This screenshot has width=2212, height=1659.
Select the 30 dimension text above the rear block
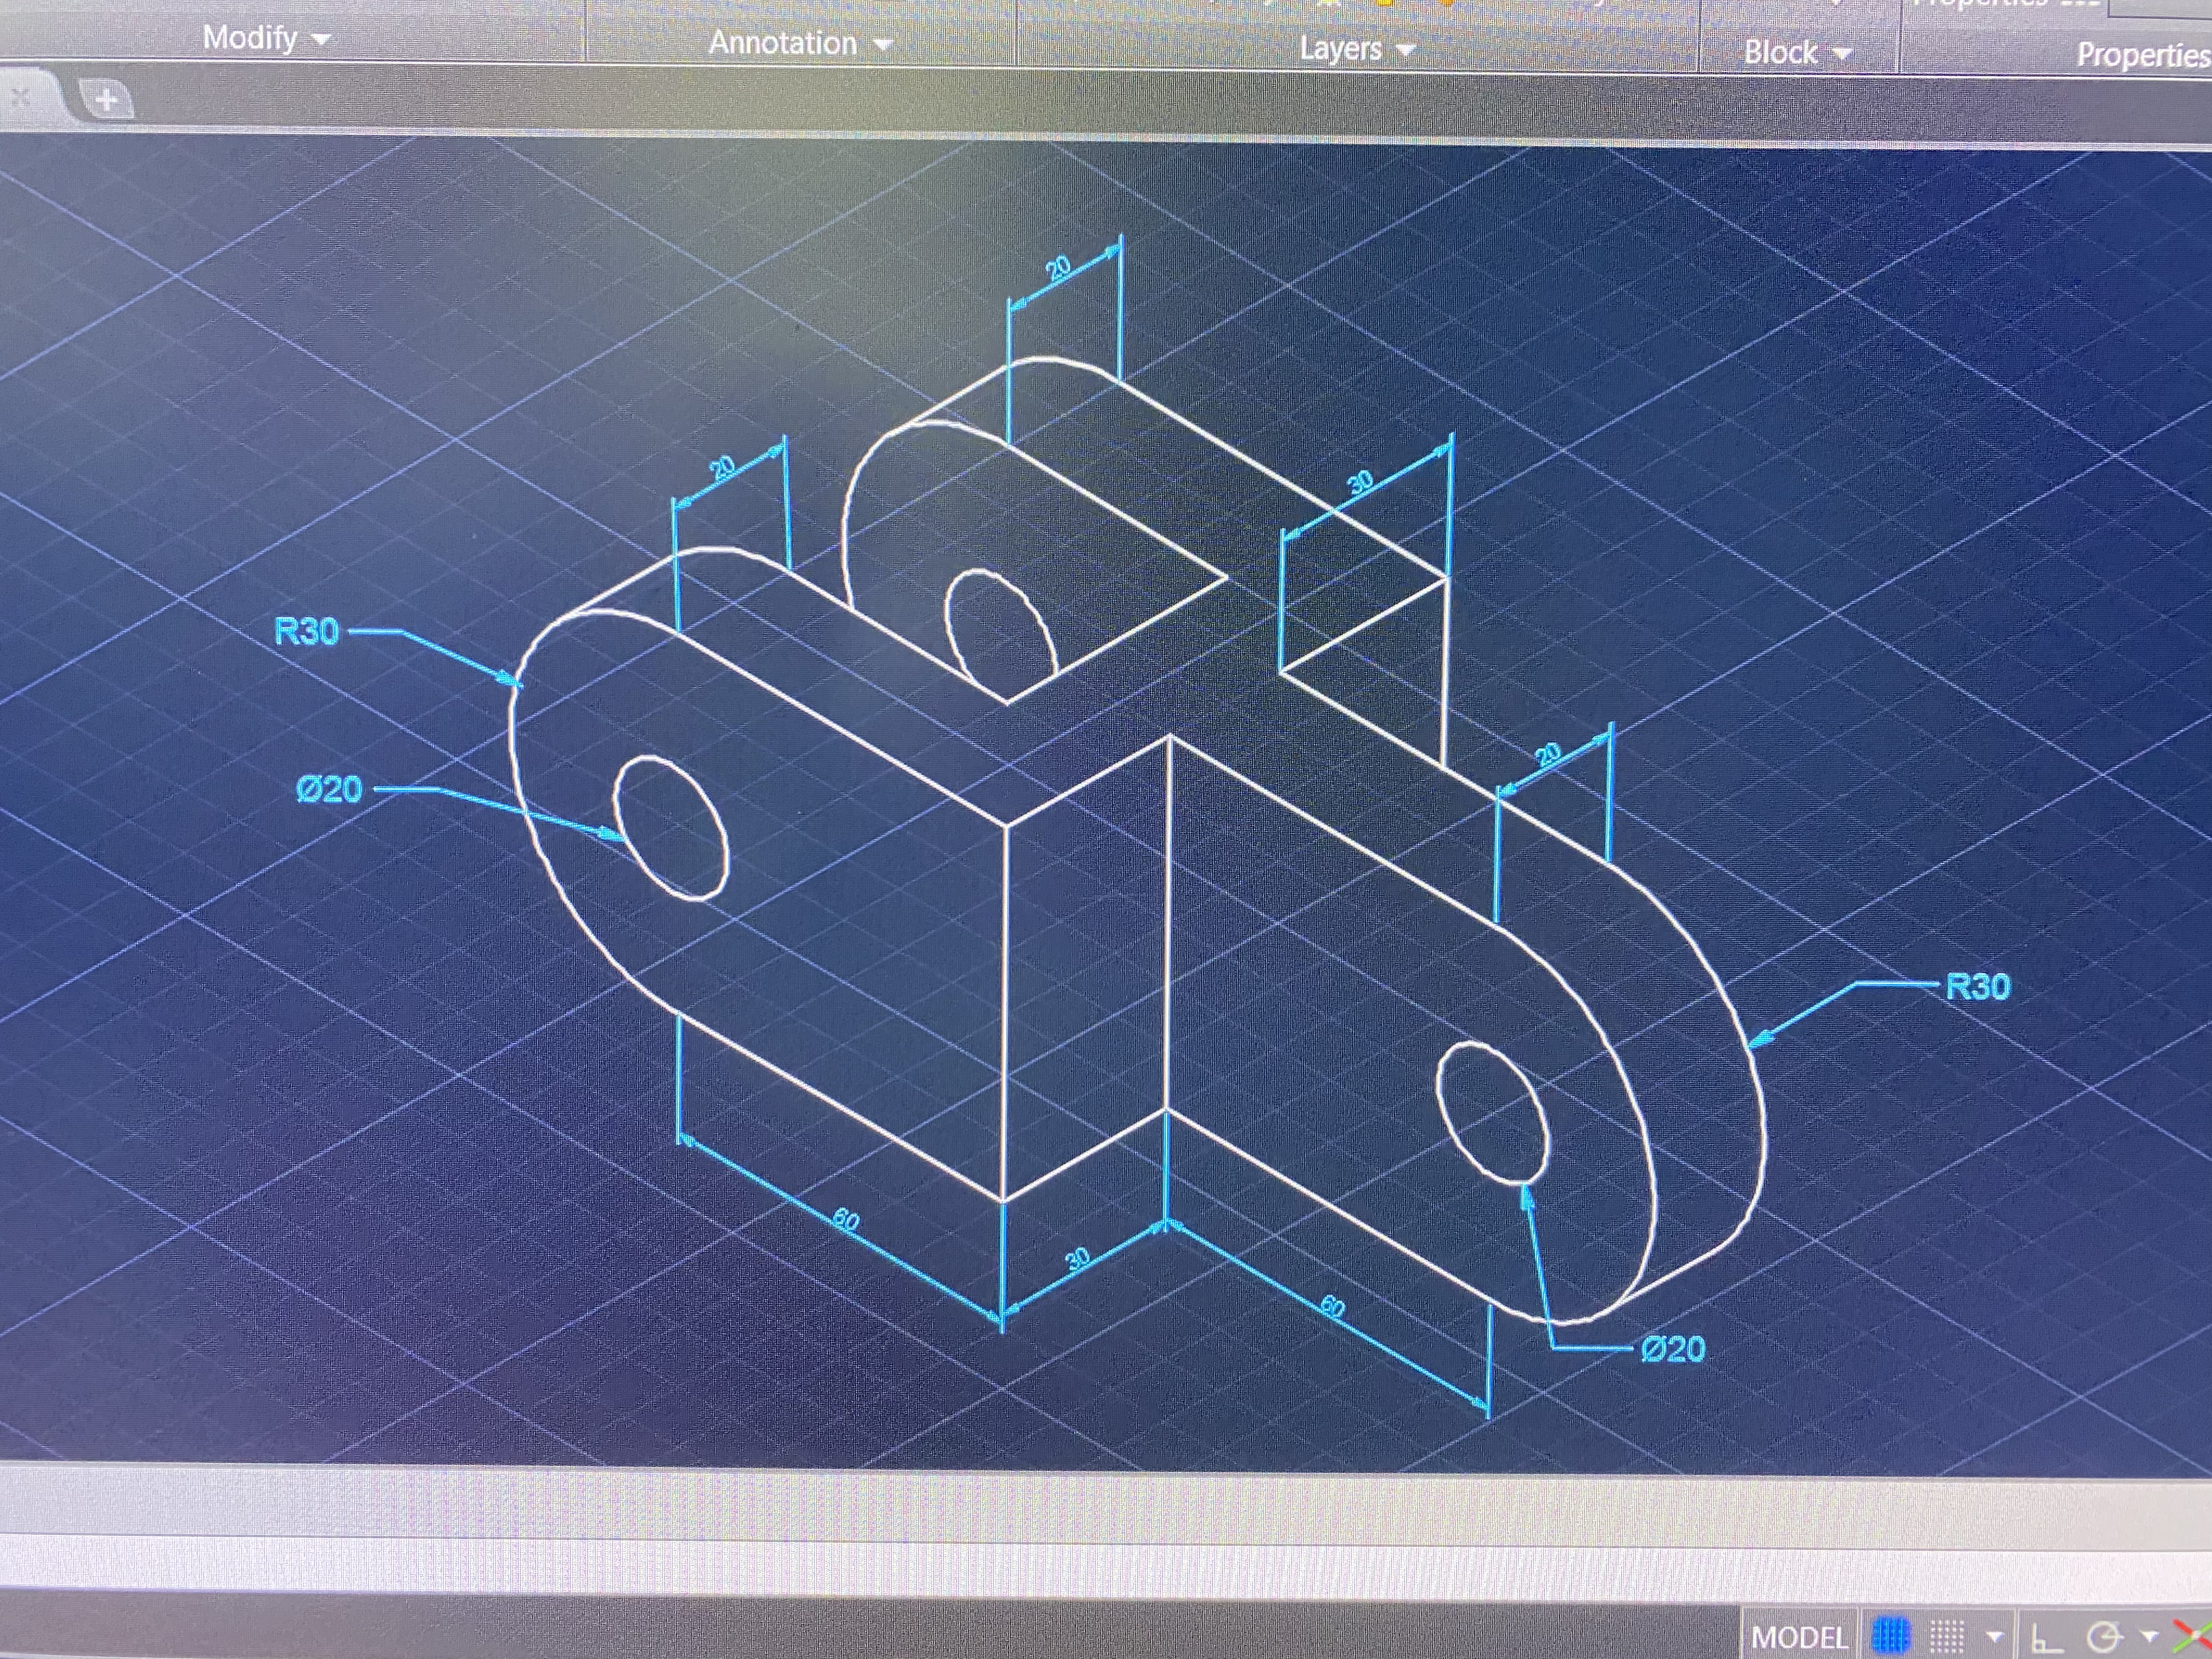coord(1360,483)
